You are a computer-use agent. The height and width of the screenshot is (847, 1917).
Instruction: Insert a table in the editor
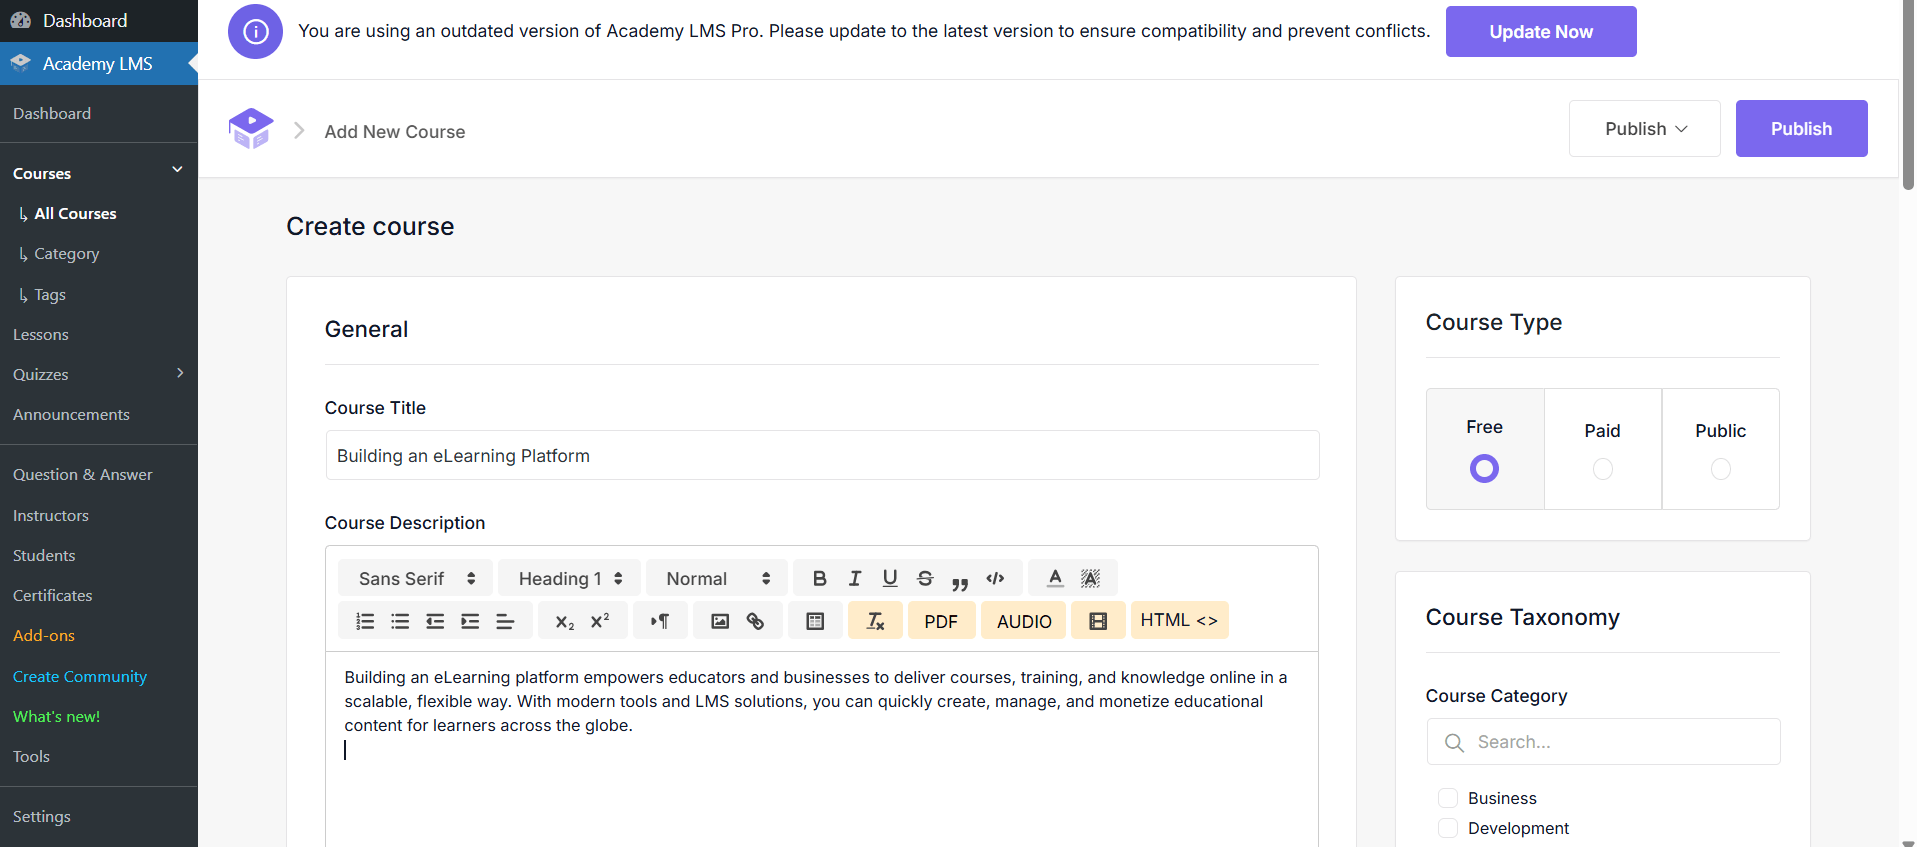(x=815, y=621)
